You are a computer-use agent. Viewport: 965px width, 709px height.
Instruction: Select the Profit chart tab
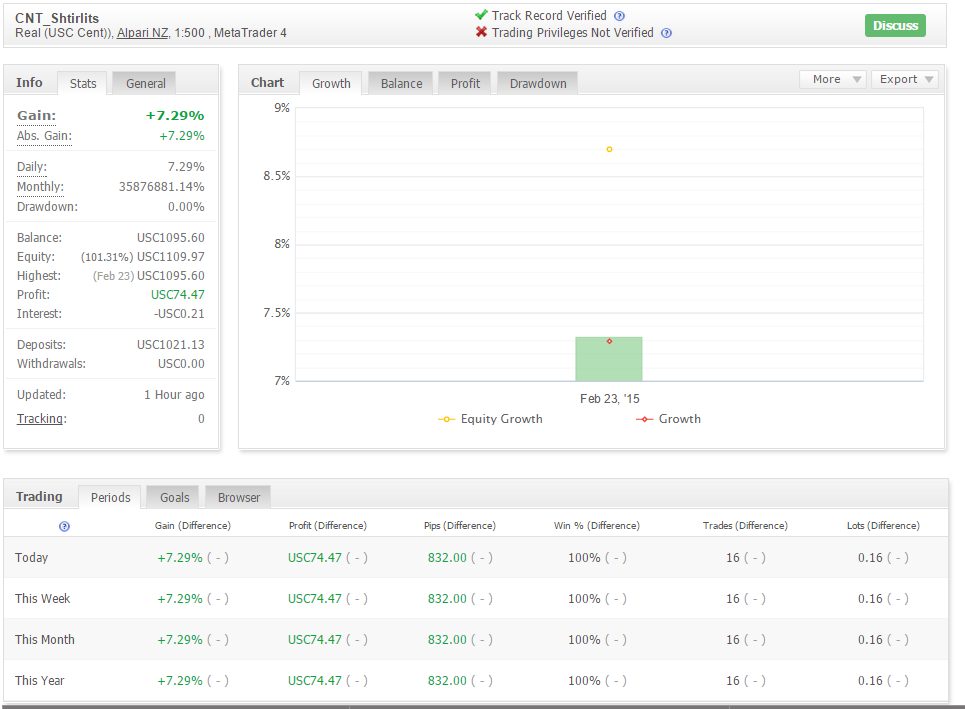coord(465,83)
